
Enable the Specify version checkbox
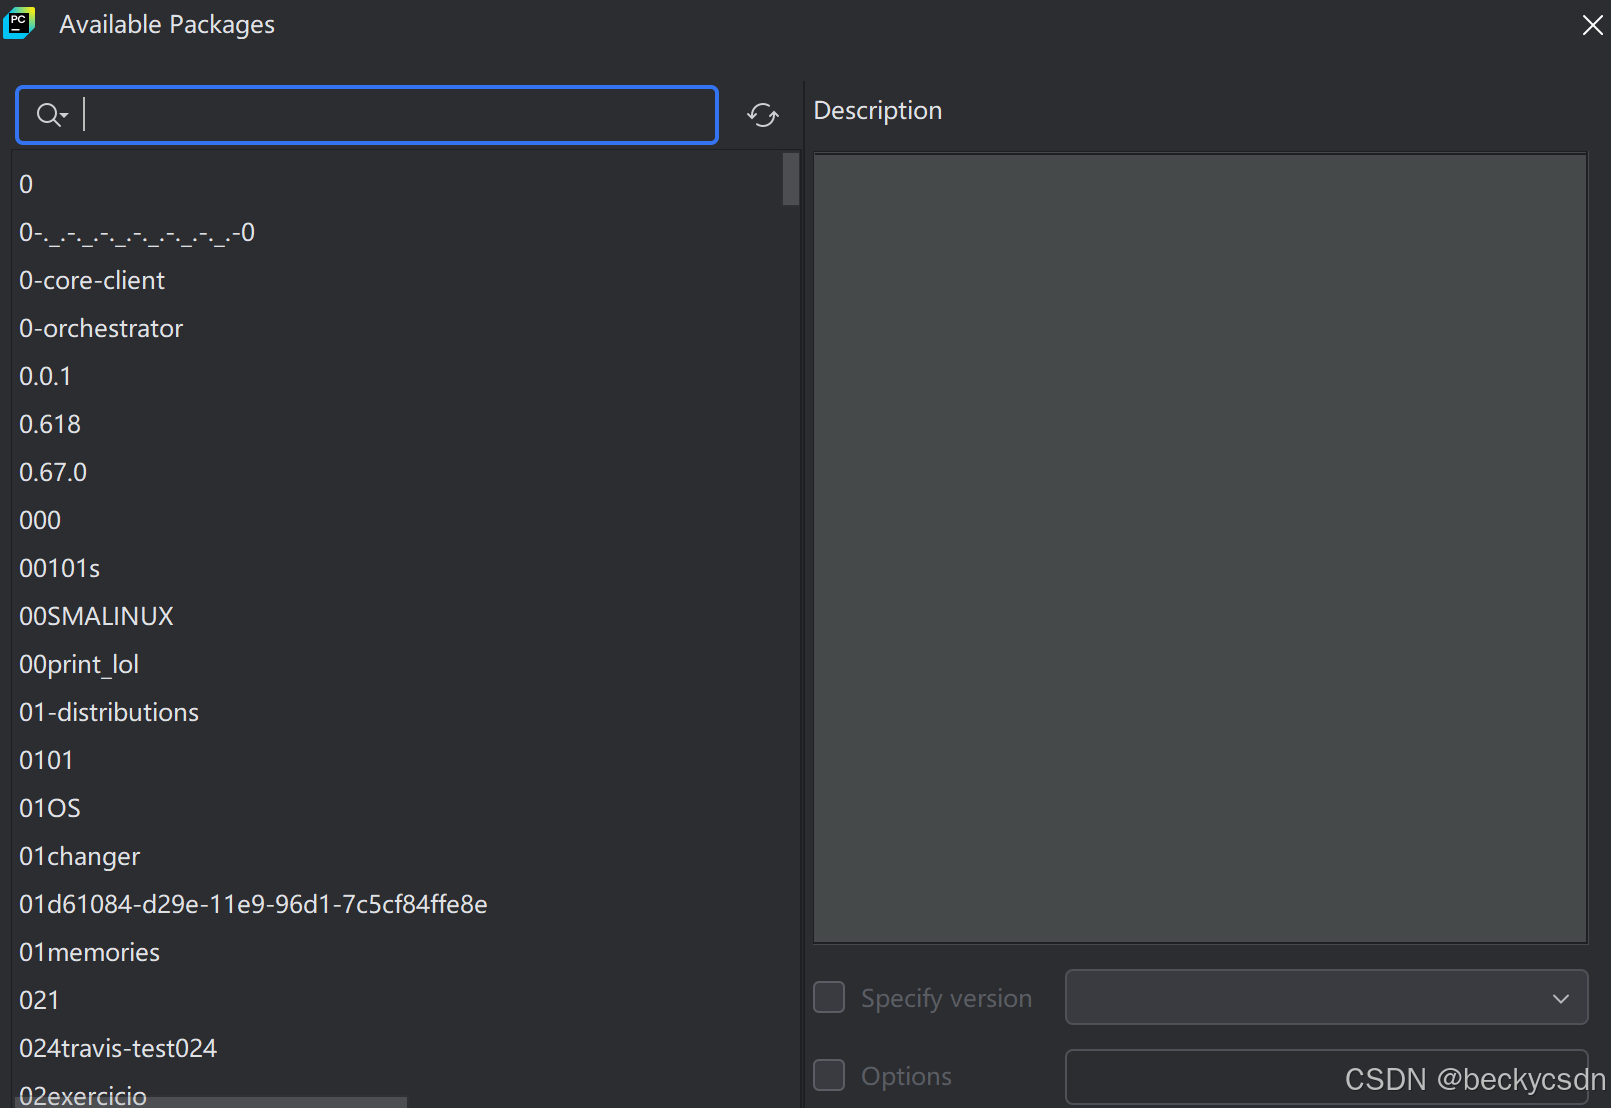[829, 997]
